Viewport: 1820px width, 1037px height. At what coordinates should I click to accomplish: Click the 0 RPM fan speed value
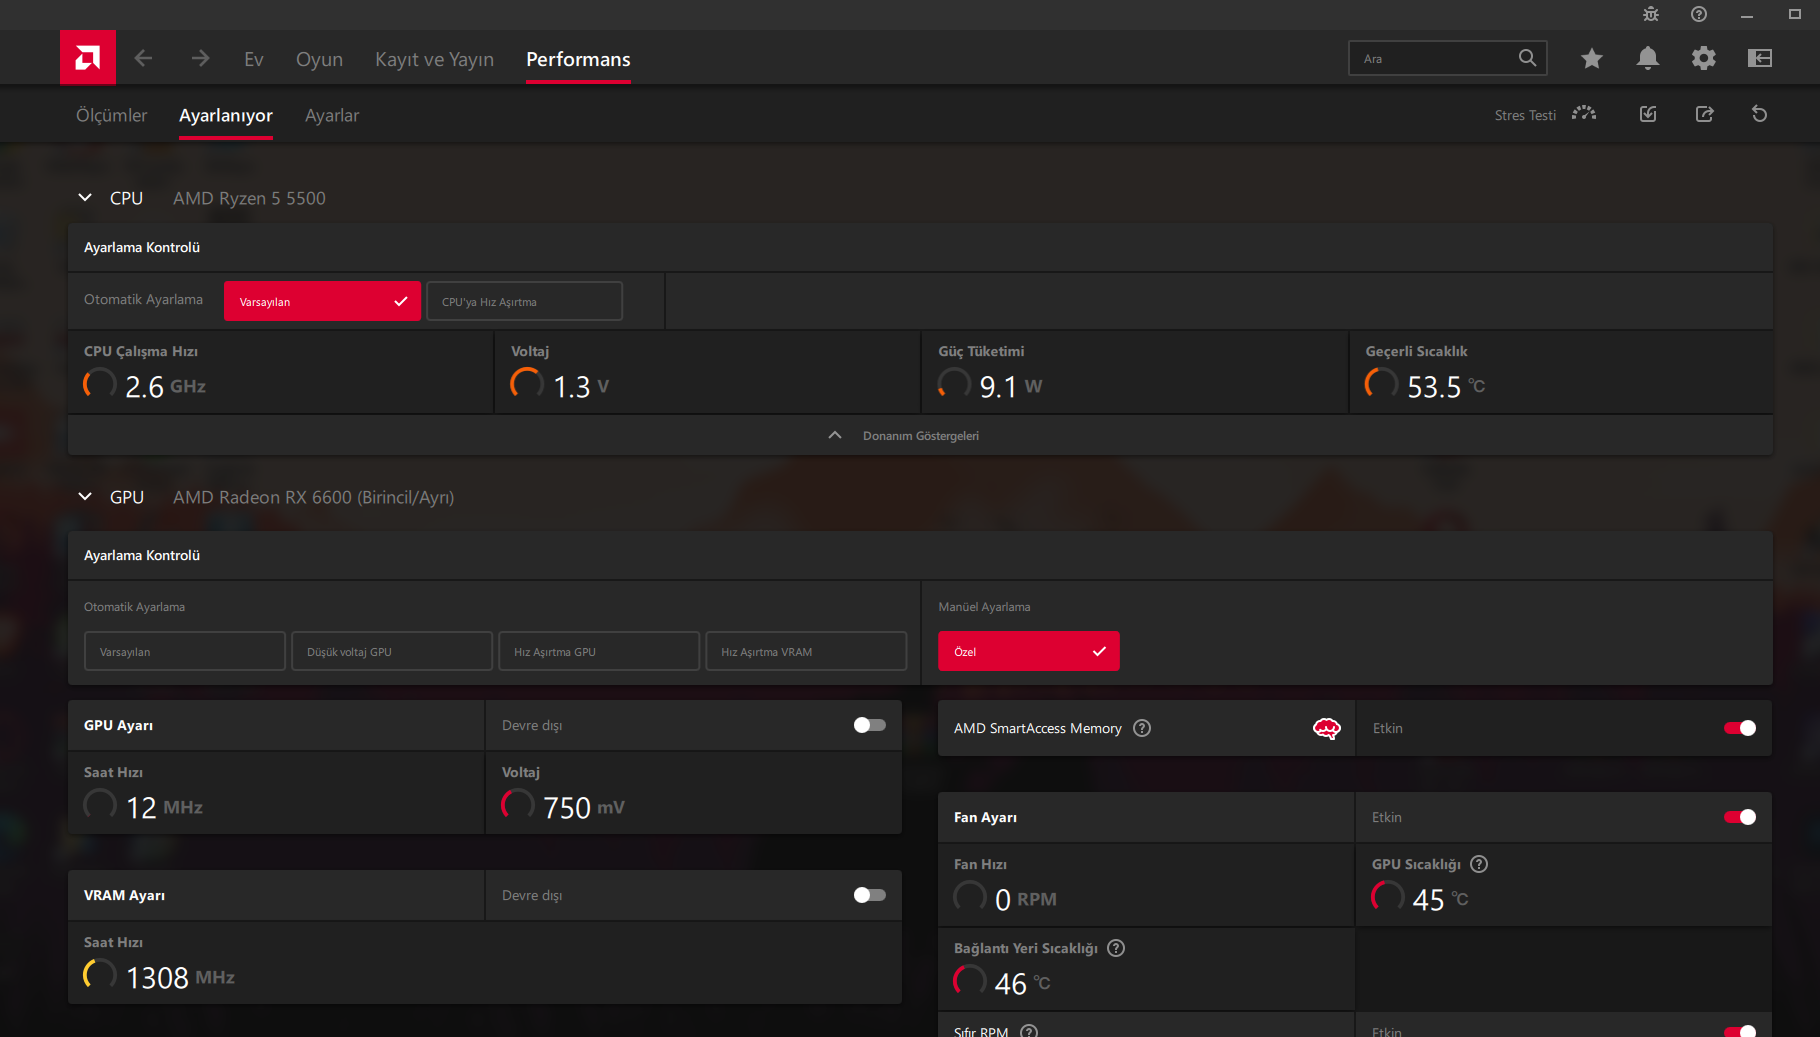[1026, 900]
